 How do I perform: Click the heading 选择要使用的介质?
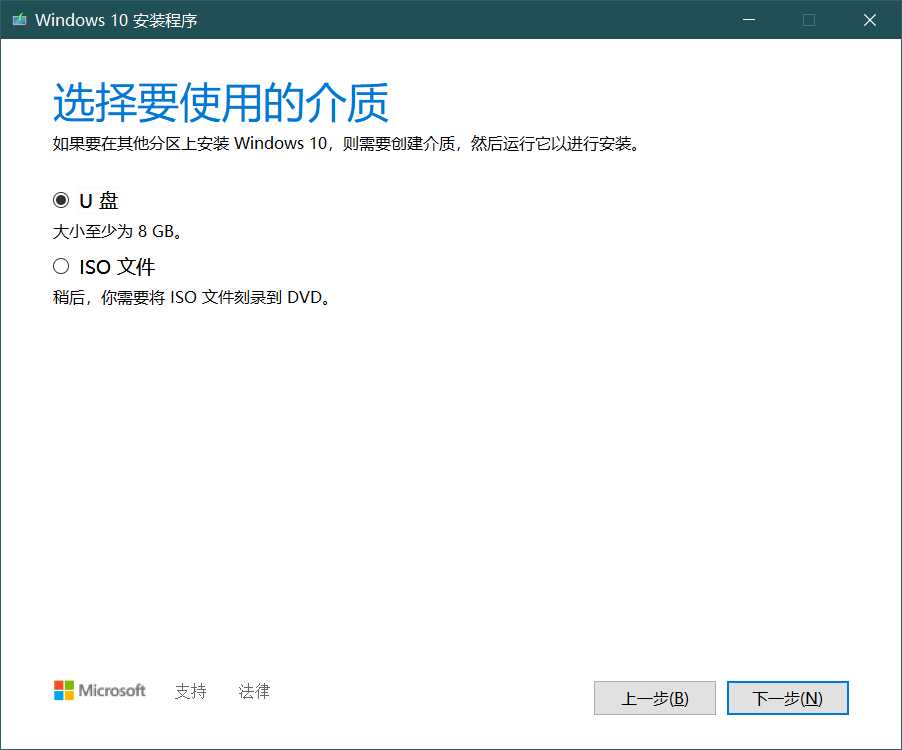click(221, 102)
